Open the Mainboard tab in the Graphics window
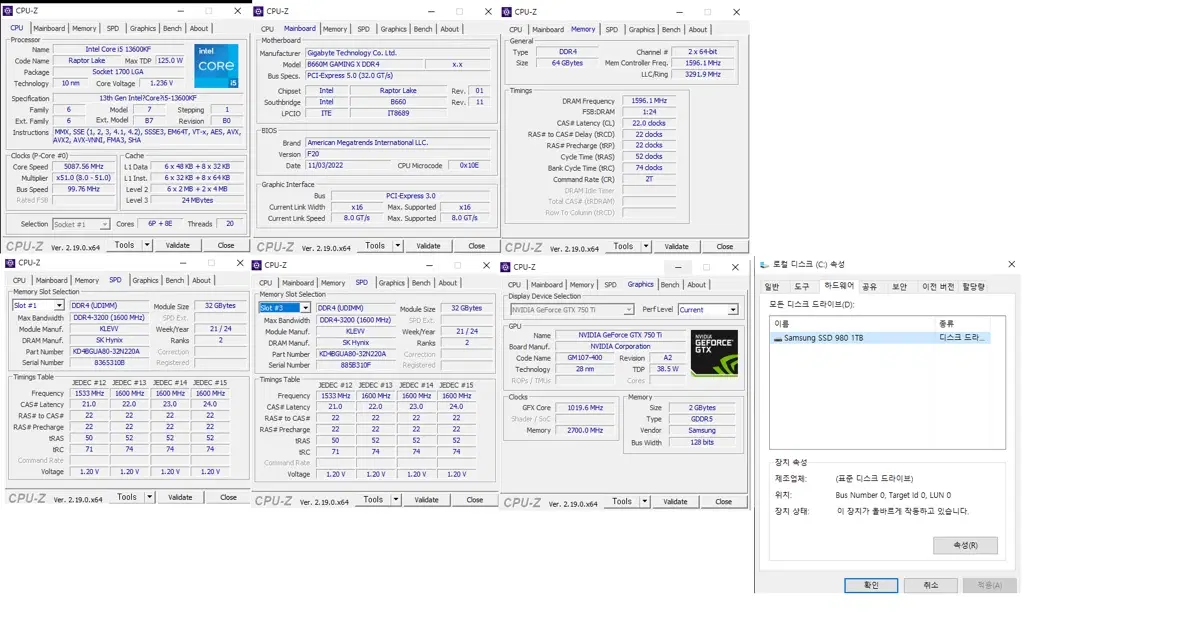The height and width of the screenshot is (641, 1200). (x=546, y=285)
